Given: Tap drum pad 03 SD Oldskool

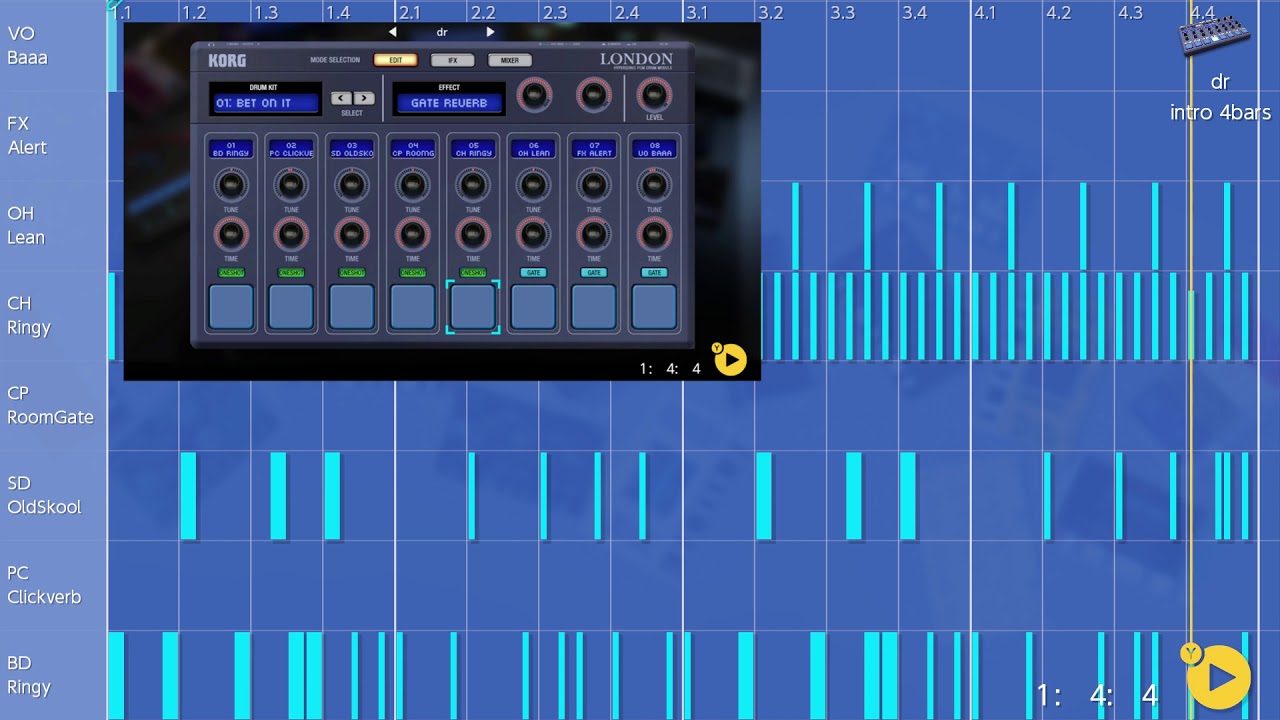Looking at the screenshot, I should pyautogui.click(x=352, y=307).
